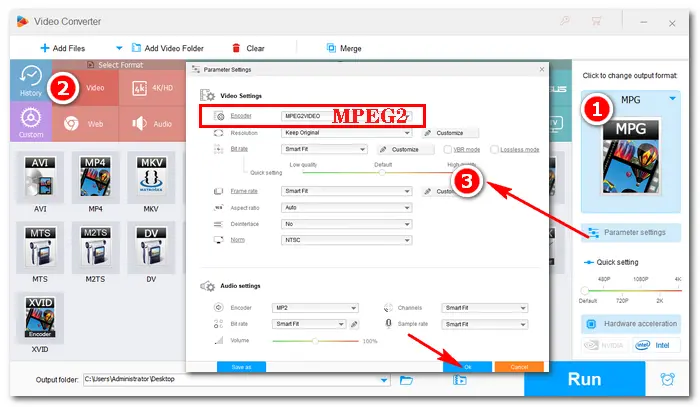The image size is (700, 407).
Task: Click Add Video Folder button
Action: click(168, 48)
